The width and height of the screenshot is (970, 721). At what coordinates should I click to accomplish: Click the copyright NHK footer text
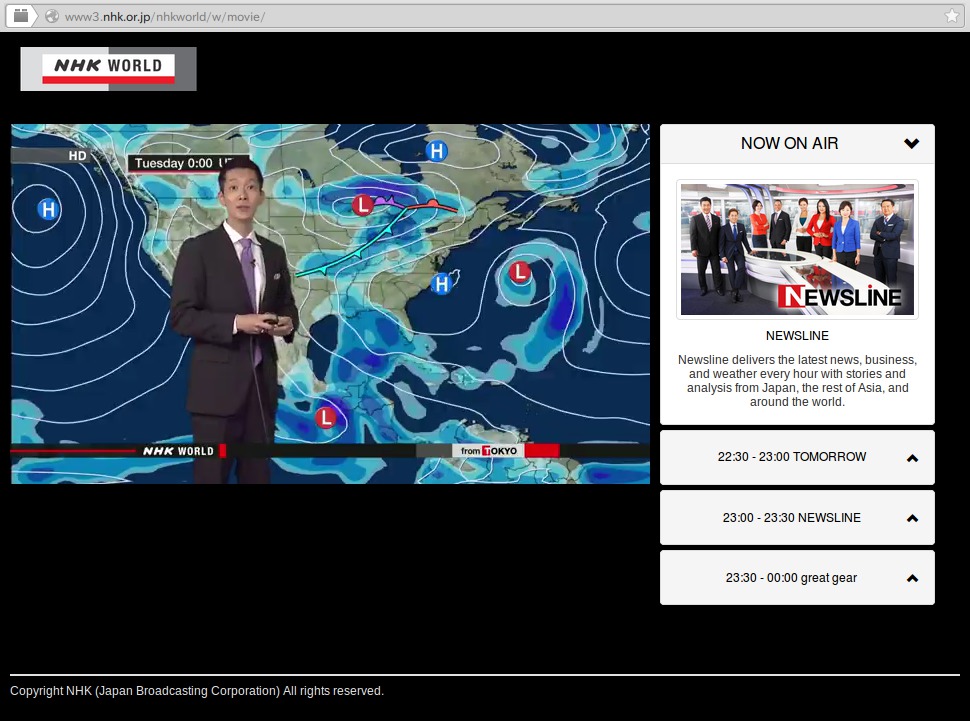(197, 691)
